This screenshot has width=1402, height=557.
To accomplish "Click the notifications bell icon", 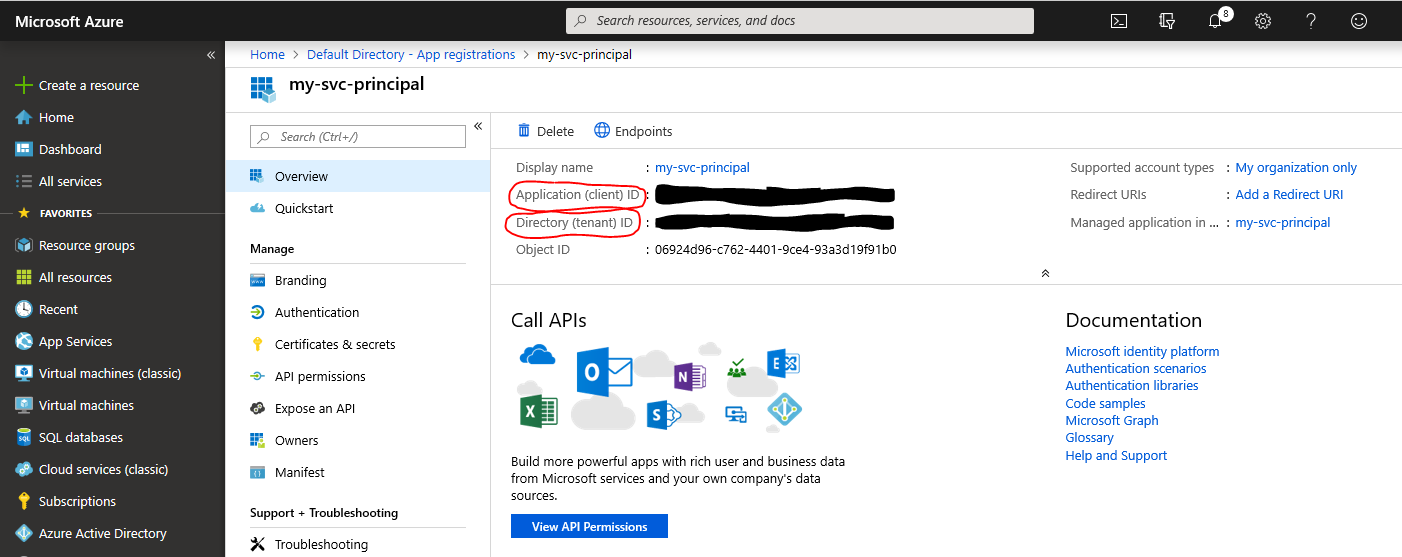I will coord(1215,21).
